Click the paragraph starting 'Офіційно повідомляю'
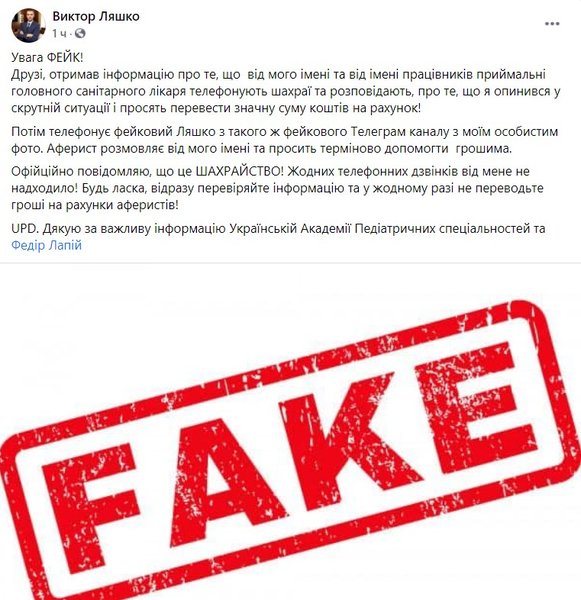This screenshot has height=600, width=581. (277, 188)
